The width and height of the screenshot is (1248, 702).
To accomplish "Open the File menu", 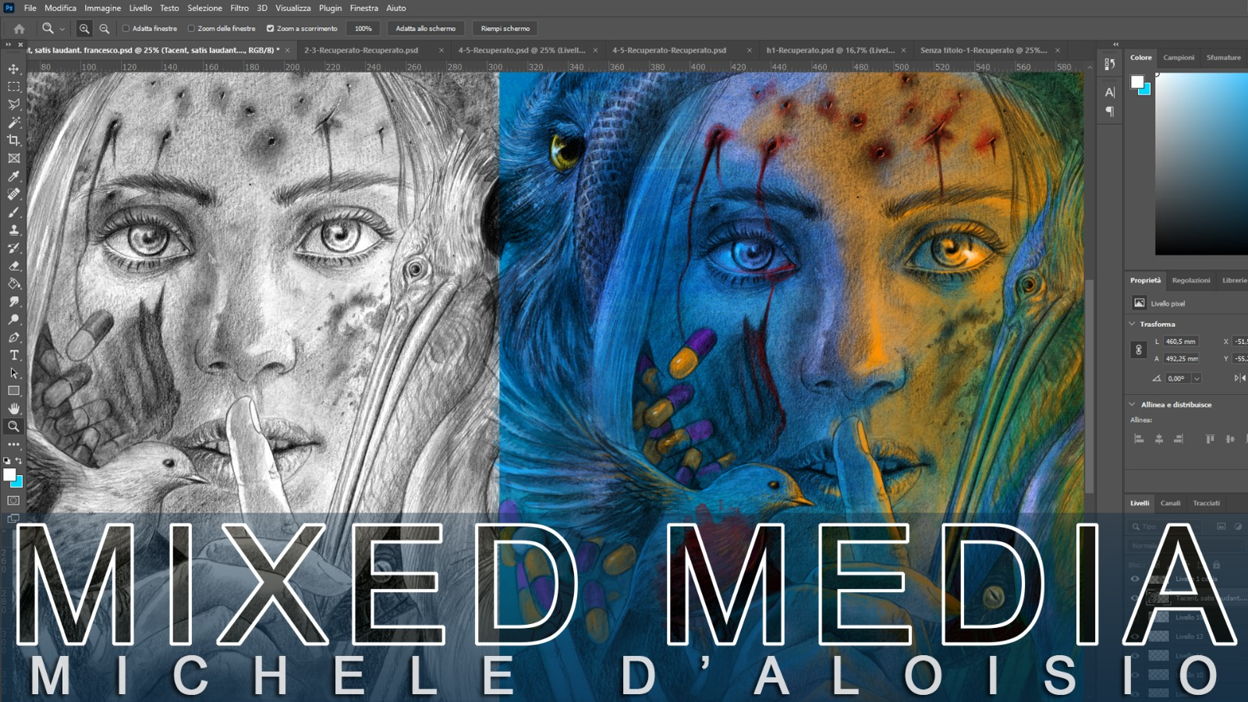I will [30, 8].
